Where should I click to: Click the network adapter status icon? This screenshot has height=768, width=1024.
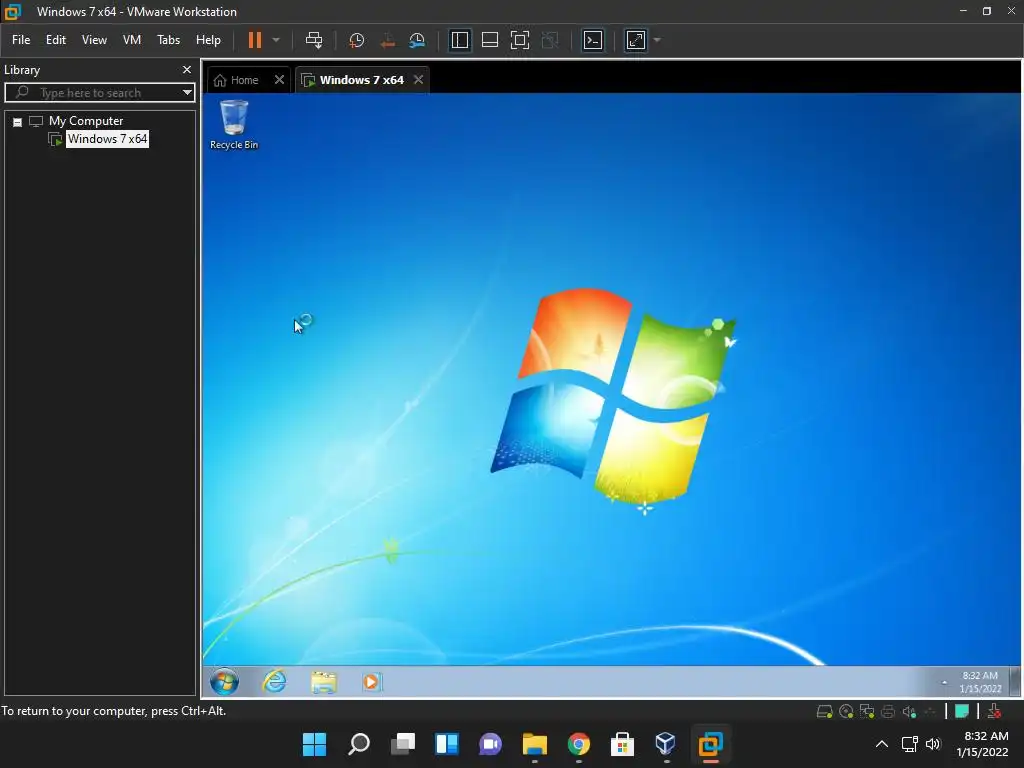coord(867,711)
